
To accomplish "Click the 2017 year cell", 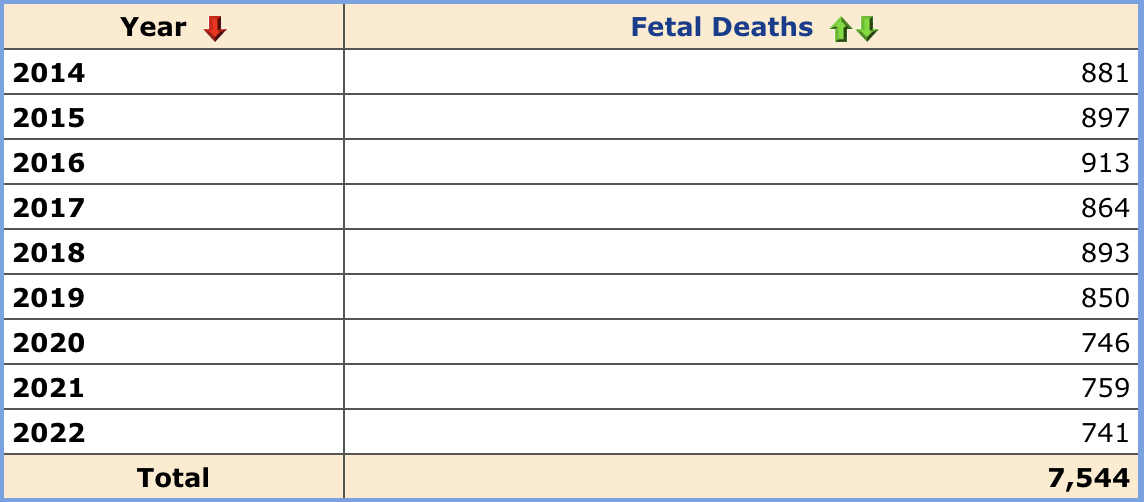I will click(49, 208).
